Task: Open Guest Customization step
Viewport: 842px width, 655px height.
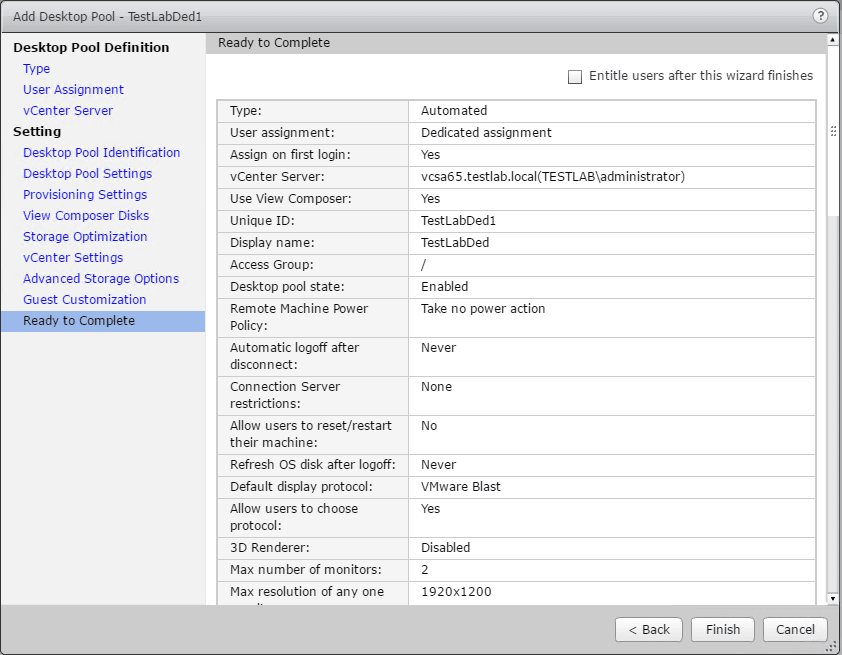Action: 85,300
